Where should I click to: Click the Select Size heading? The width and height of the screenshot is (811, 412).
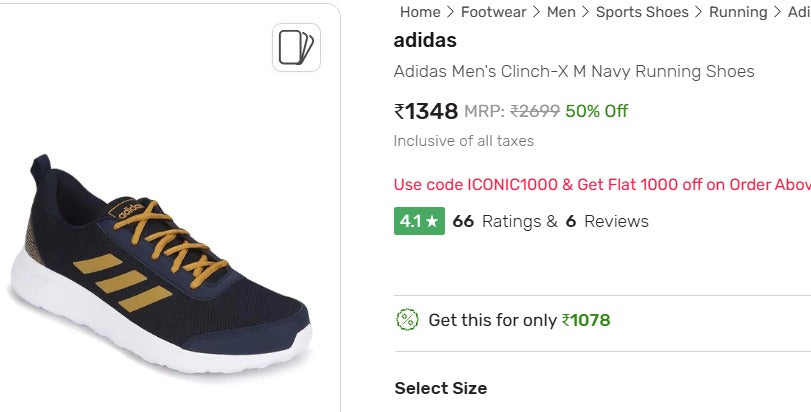440,388
